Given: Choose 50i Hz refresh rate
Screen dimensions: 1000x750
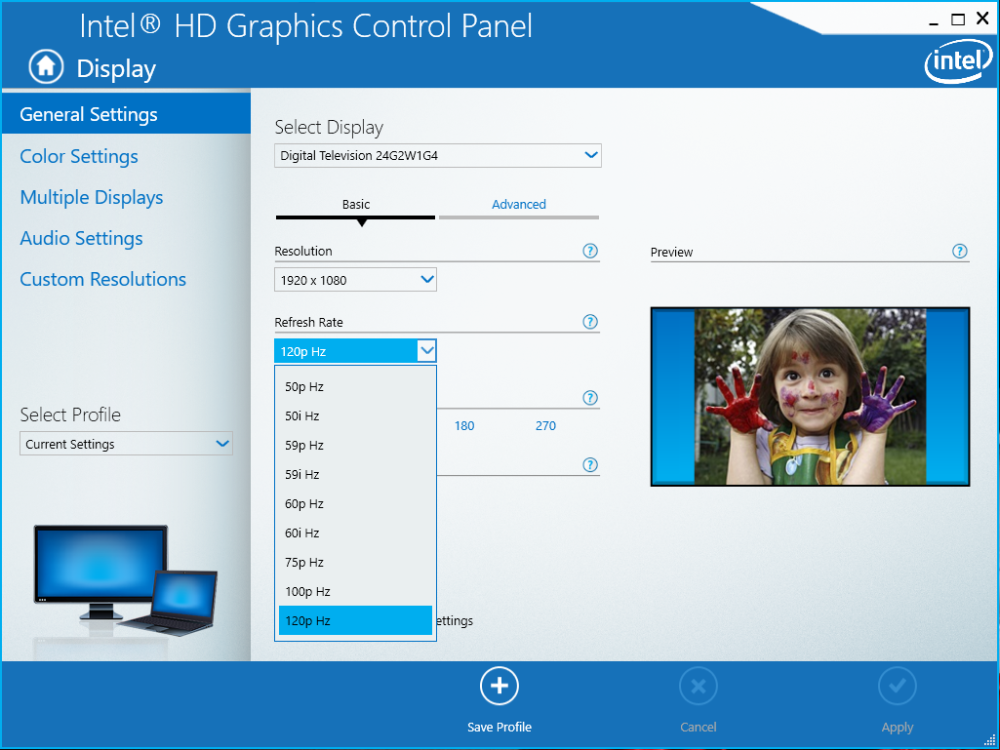Looking at the screenshot, I should (355, 416).
